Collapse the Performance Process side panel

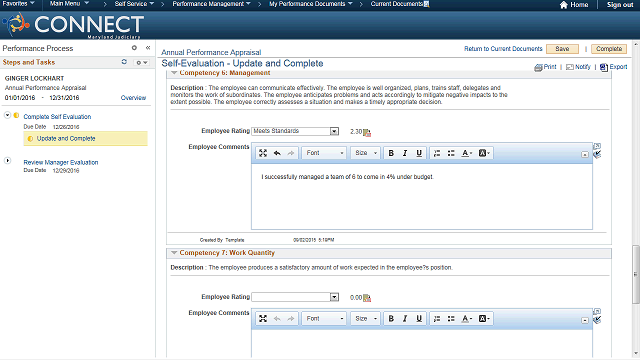click(148, 48)
